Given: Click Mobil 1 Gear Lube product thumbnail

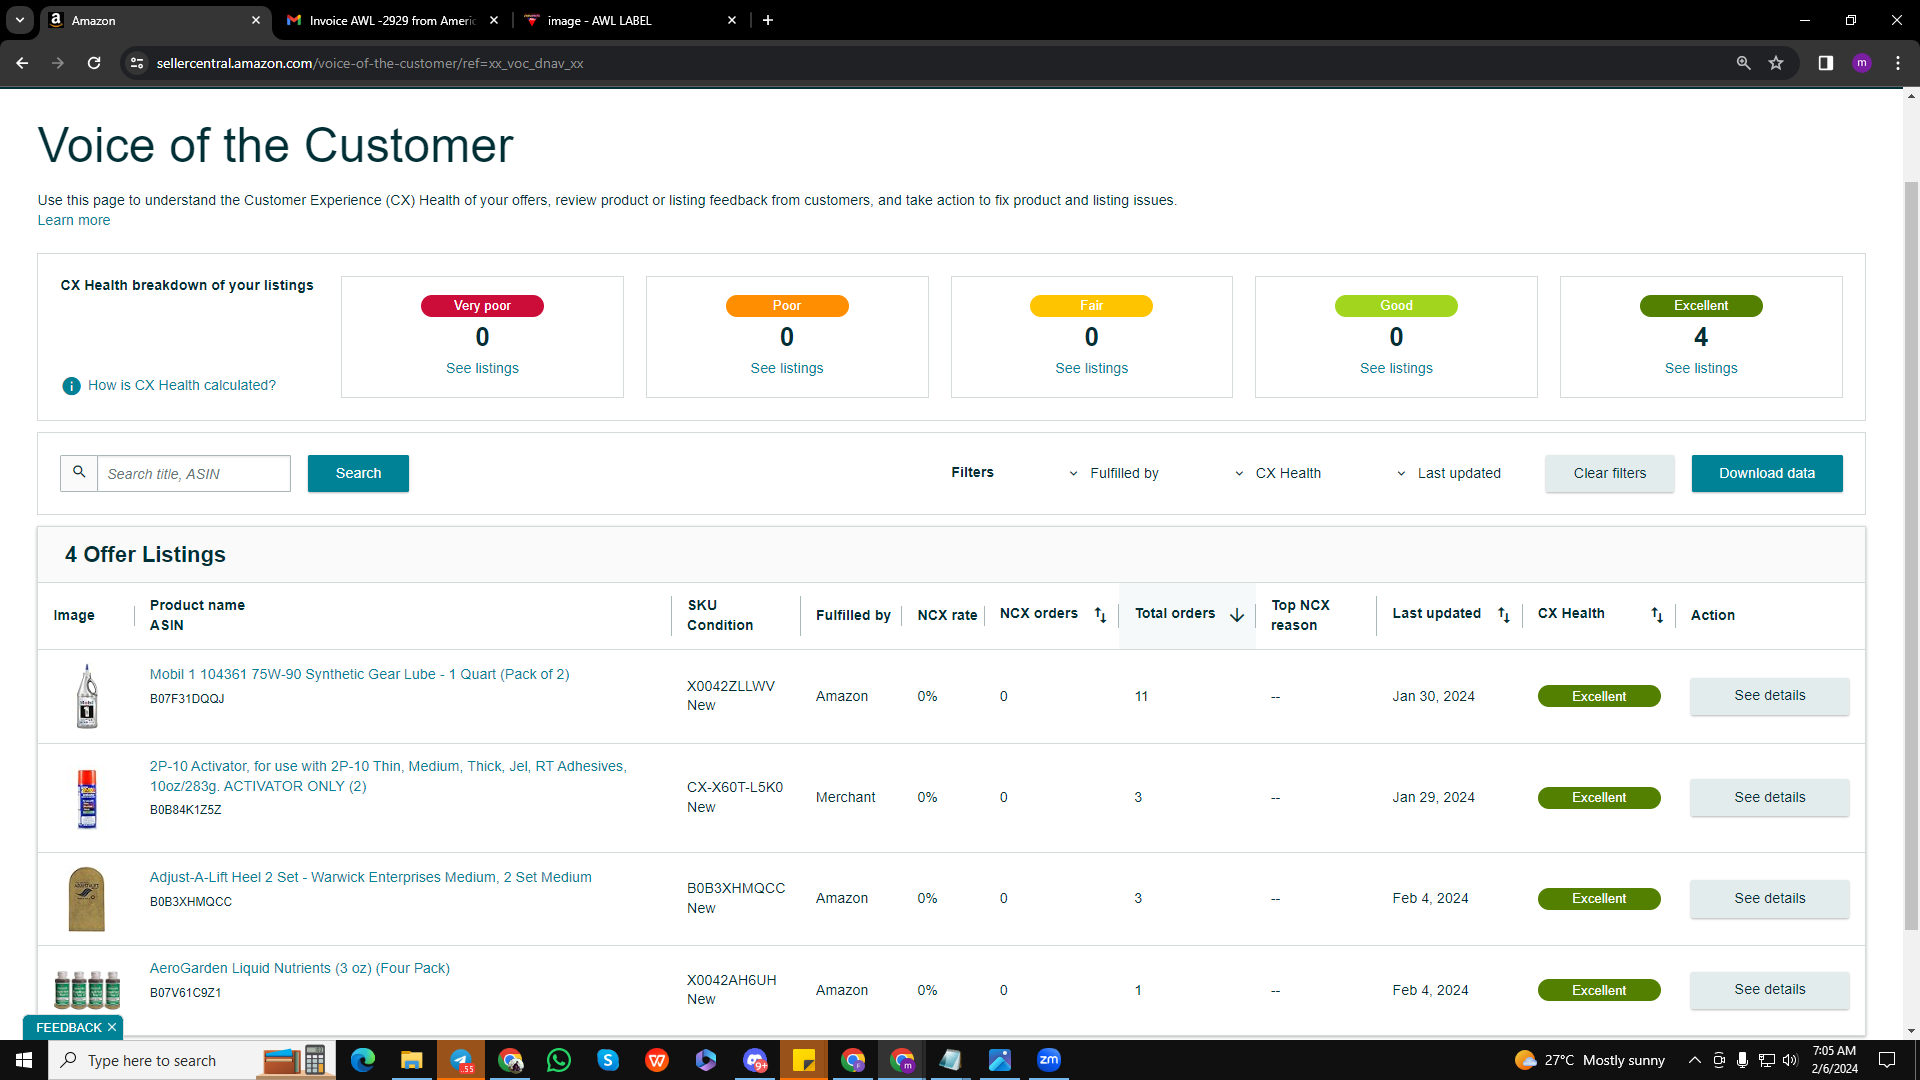Looking at the screenshot, I should point(87,696).
